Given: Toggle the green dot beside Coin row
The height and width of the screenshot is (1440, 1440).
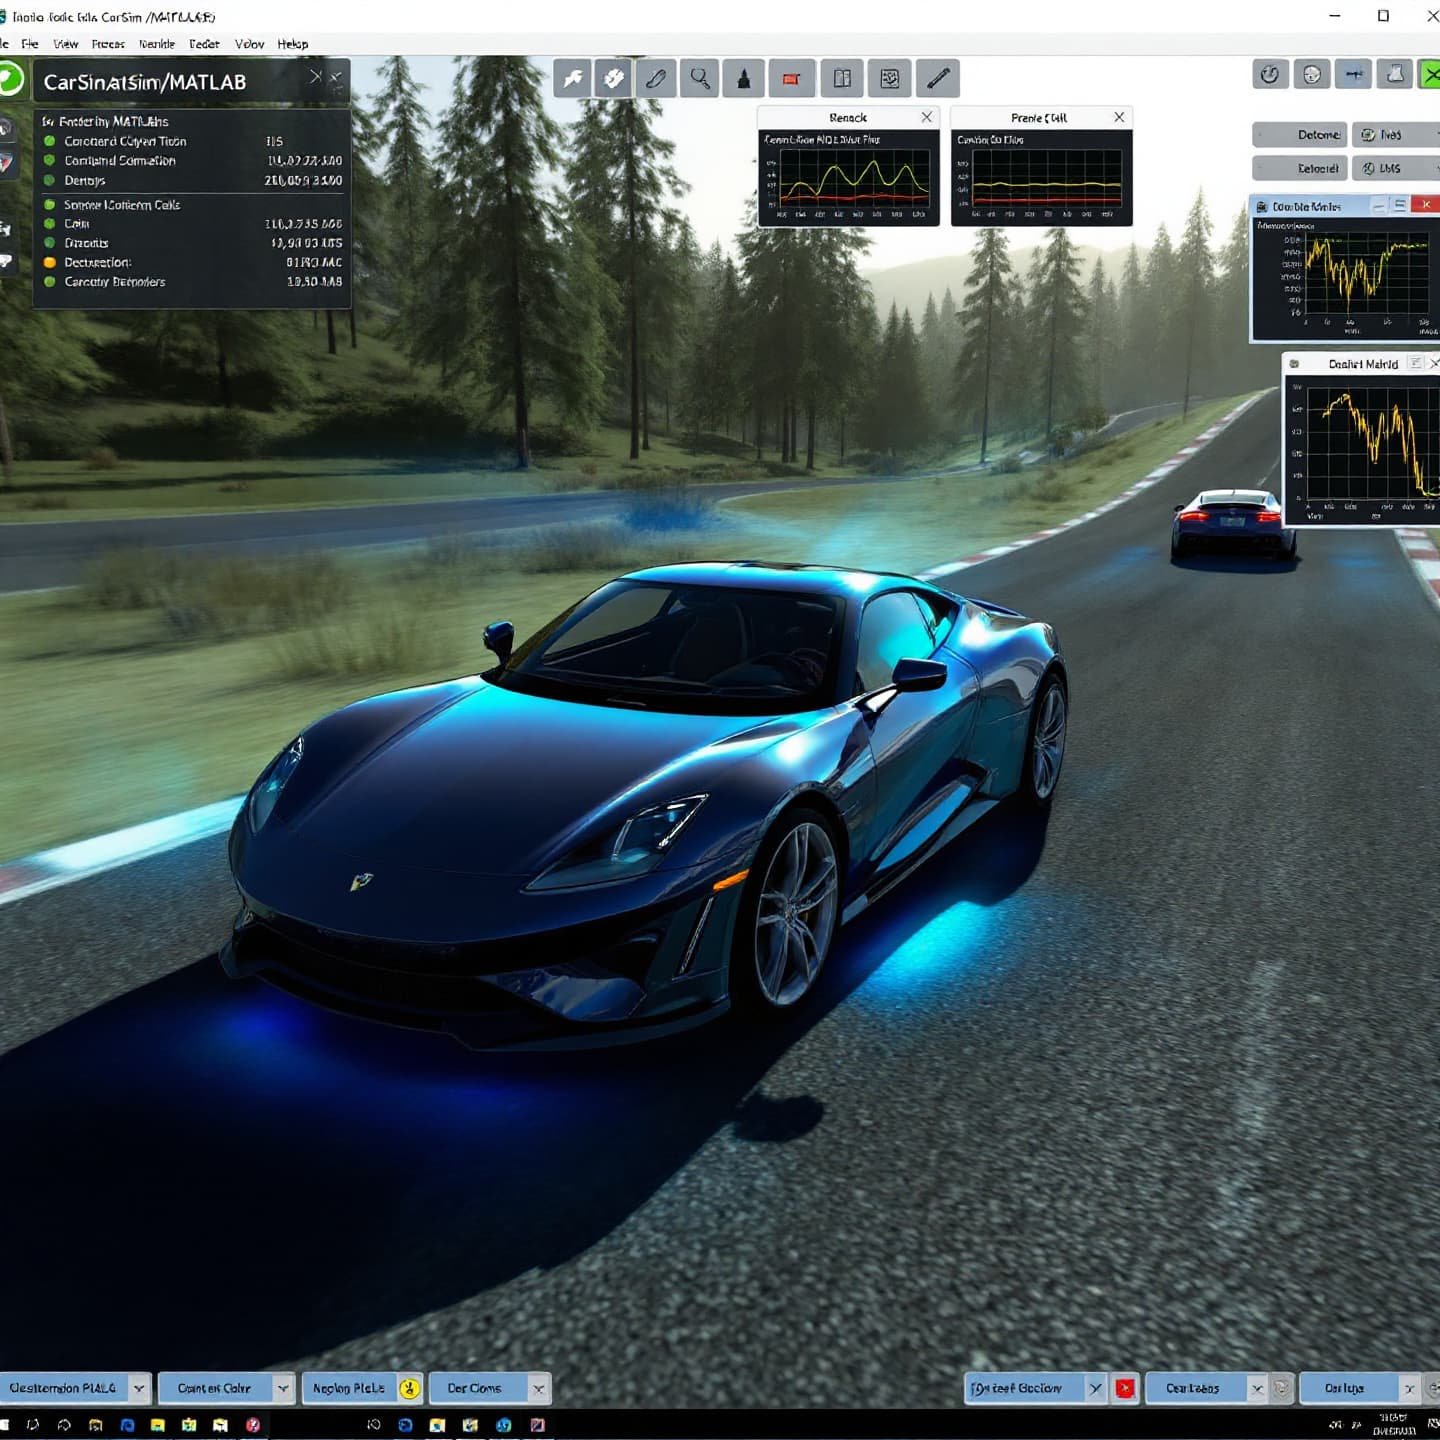Looking at the screenshot, I should (49, 223).
